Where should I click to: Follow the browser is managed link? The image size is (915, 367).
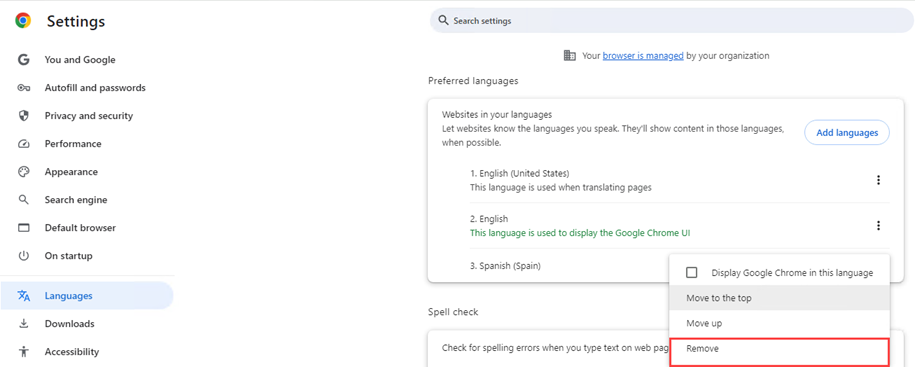click(x=643, y=56)
